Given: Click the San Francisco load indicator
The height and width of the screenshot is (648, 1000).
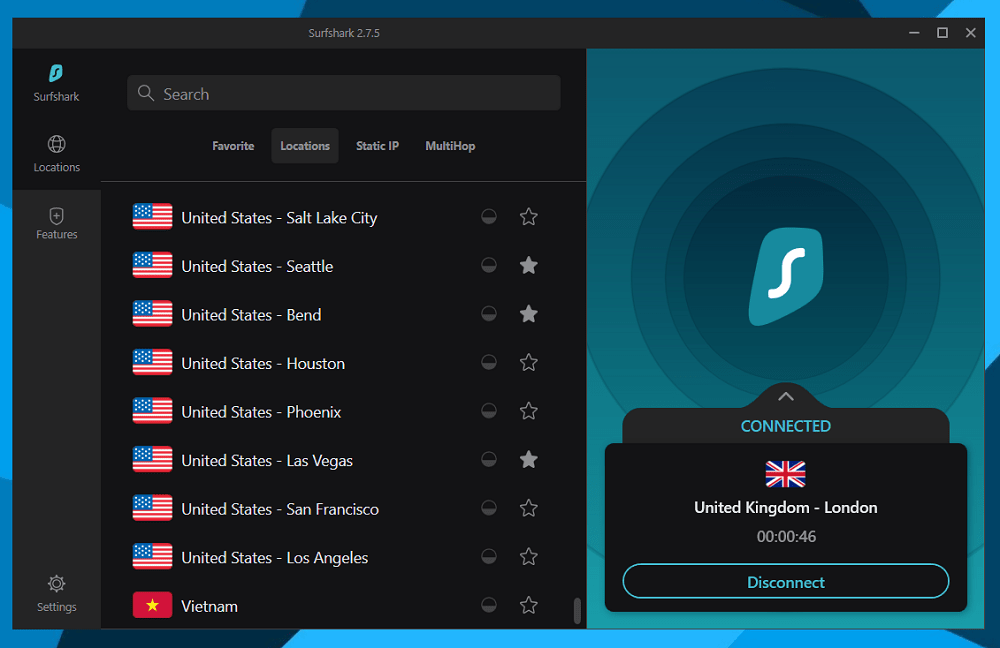Looking at the screenshot, I should [x=489, y=508].
